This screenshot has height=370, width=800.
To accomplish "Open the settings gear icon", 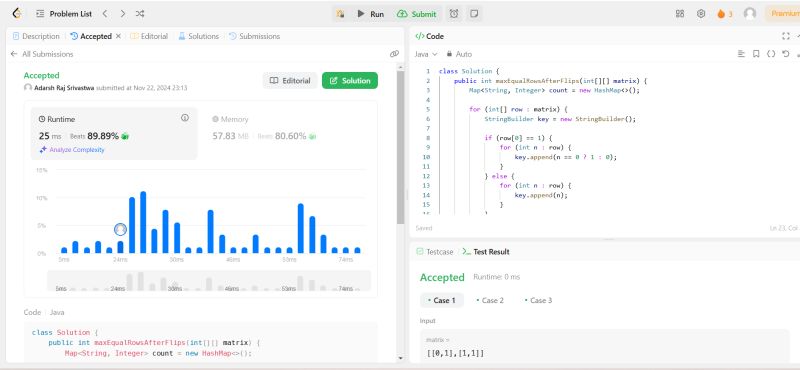I will point(701,14).
